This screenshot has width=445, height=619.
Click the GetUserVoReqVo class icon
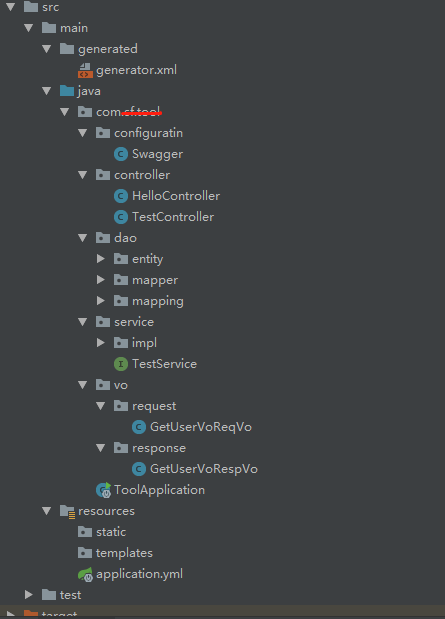[x=139, y=427]
